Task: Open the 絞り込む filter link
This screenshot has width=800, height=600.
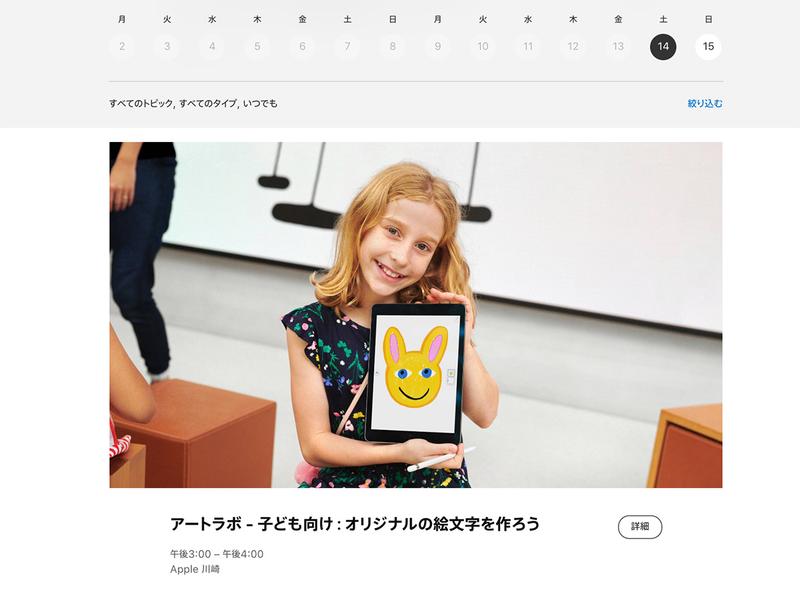Action: click(x=705, y=104)
